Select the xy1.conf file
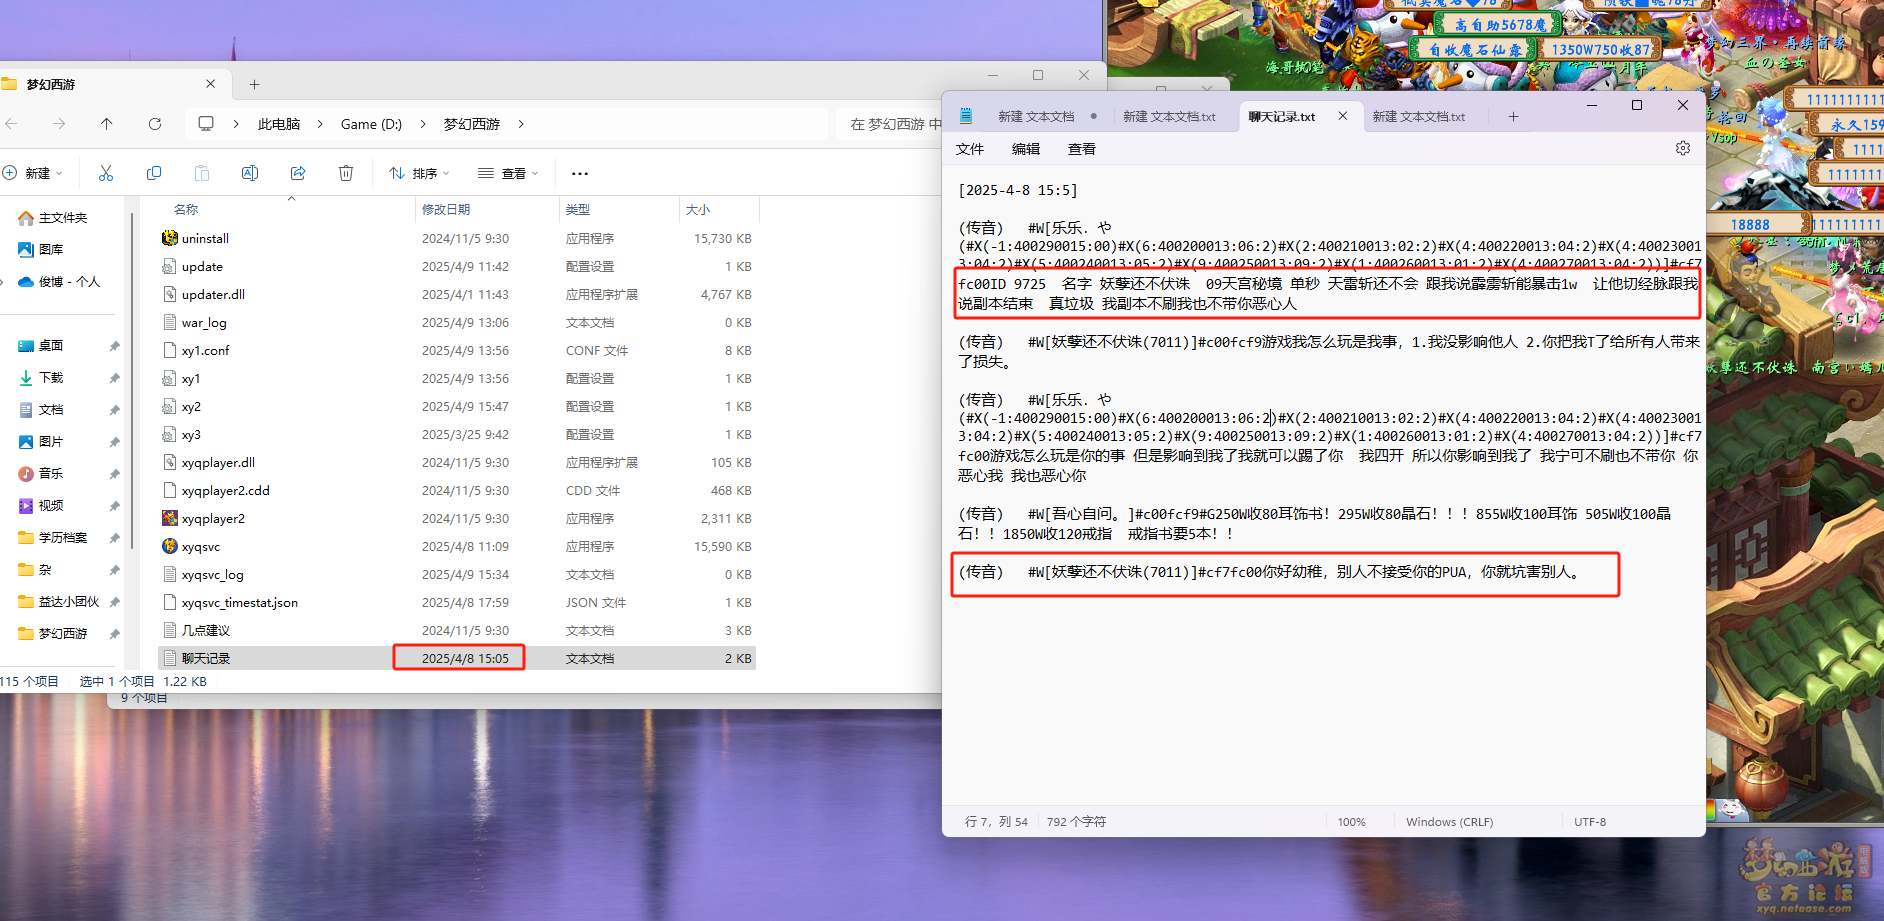Image resolution: width=1884 pixels, height=921 pixels. coord(205,351)
